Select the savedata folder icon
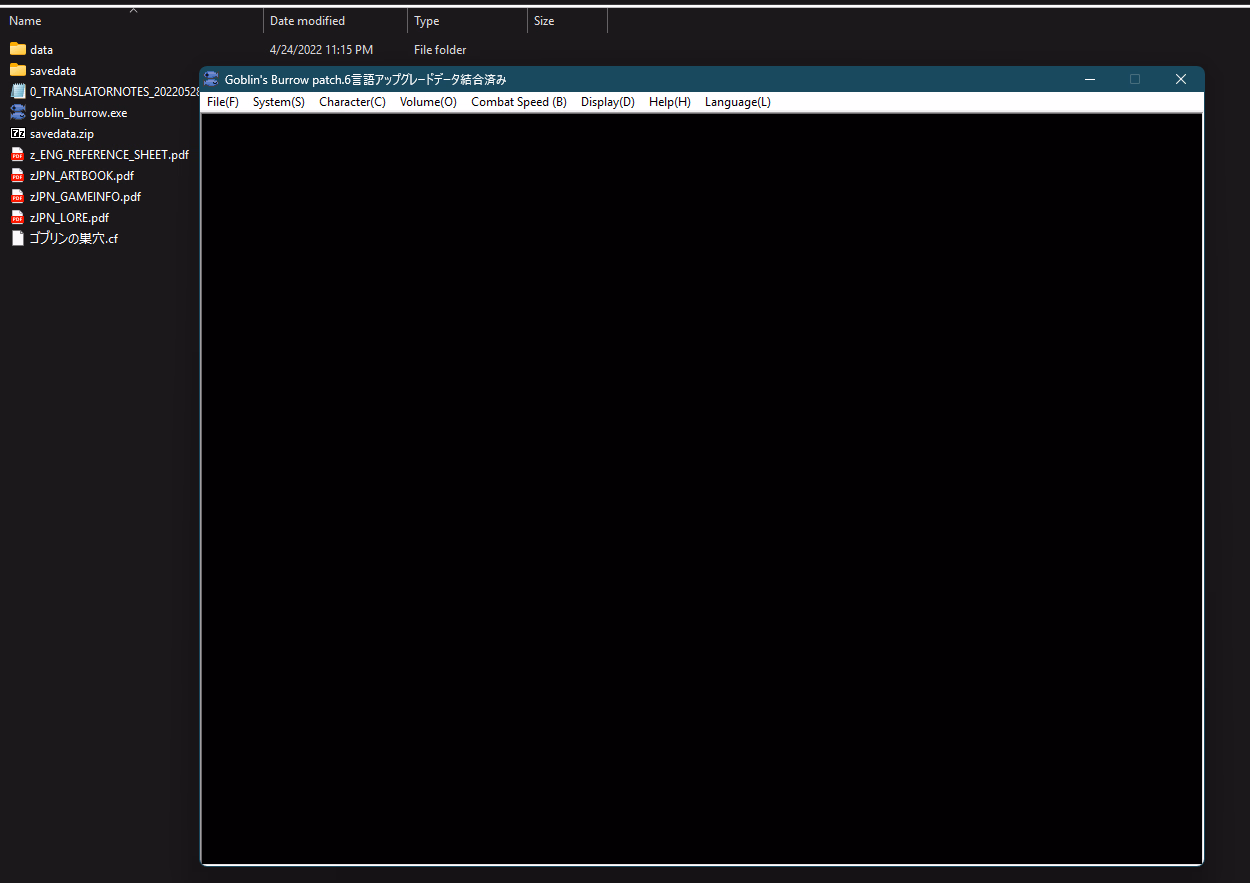Image resolution: width=1250 pixels, height=883 pixels. pyautogui.click(x=17, y=70)
